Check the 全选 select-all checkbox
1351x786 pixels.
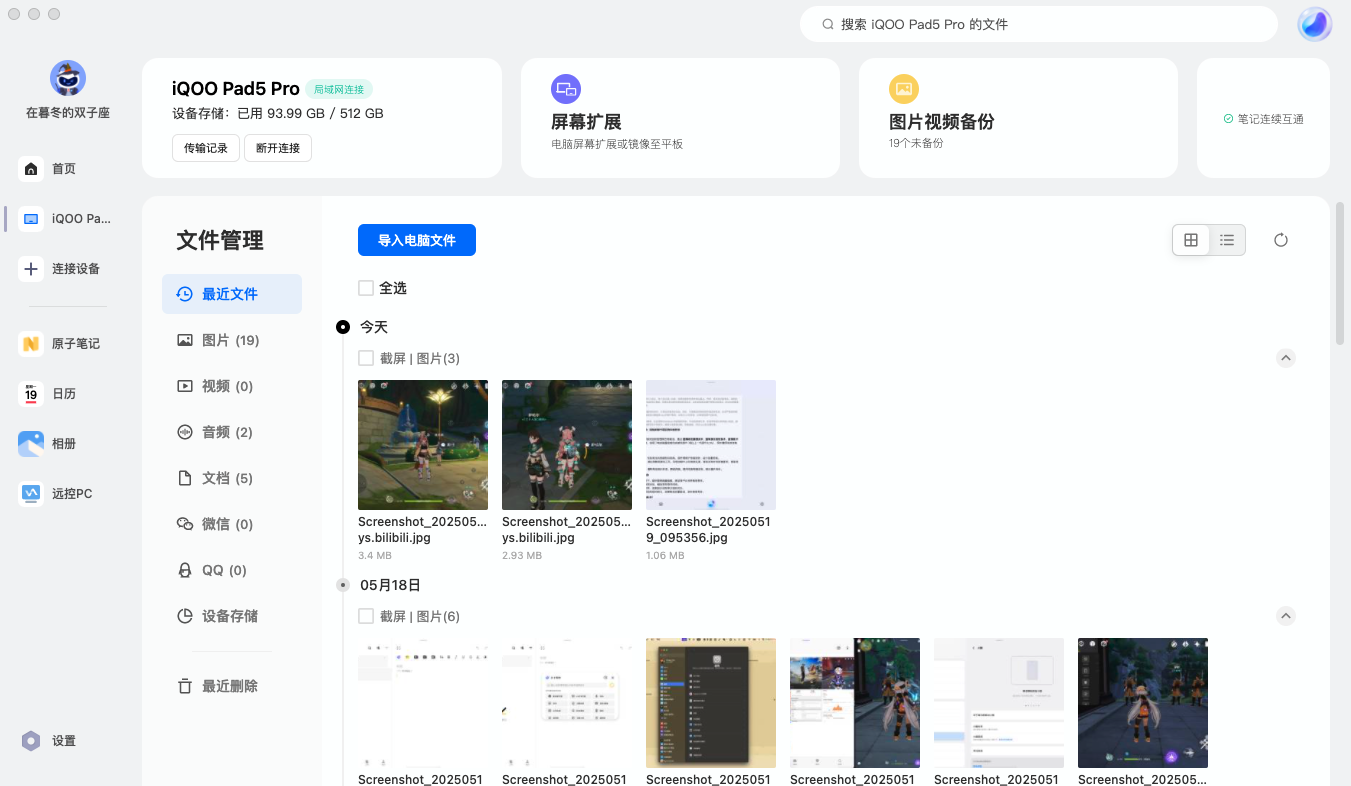(x=366, y=287)
